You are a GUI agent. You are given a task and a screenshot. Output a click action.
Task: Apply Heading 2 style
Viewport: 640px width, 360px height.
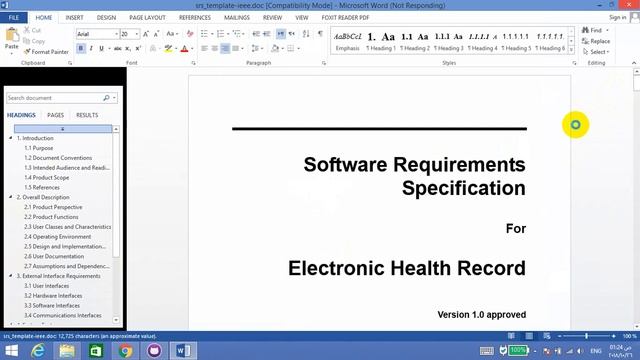(x=415, y=41)
